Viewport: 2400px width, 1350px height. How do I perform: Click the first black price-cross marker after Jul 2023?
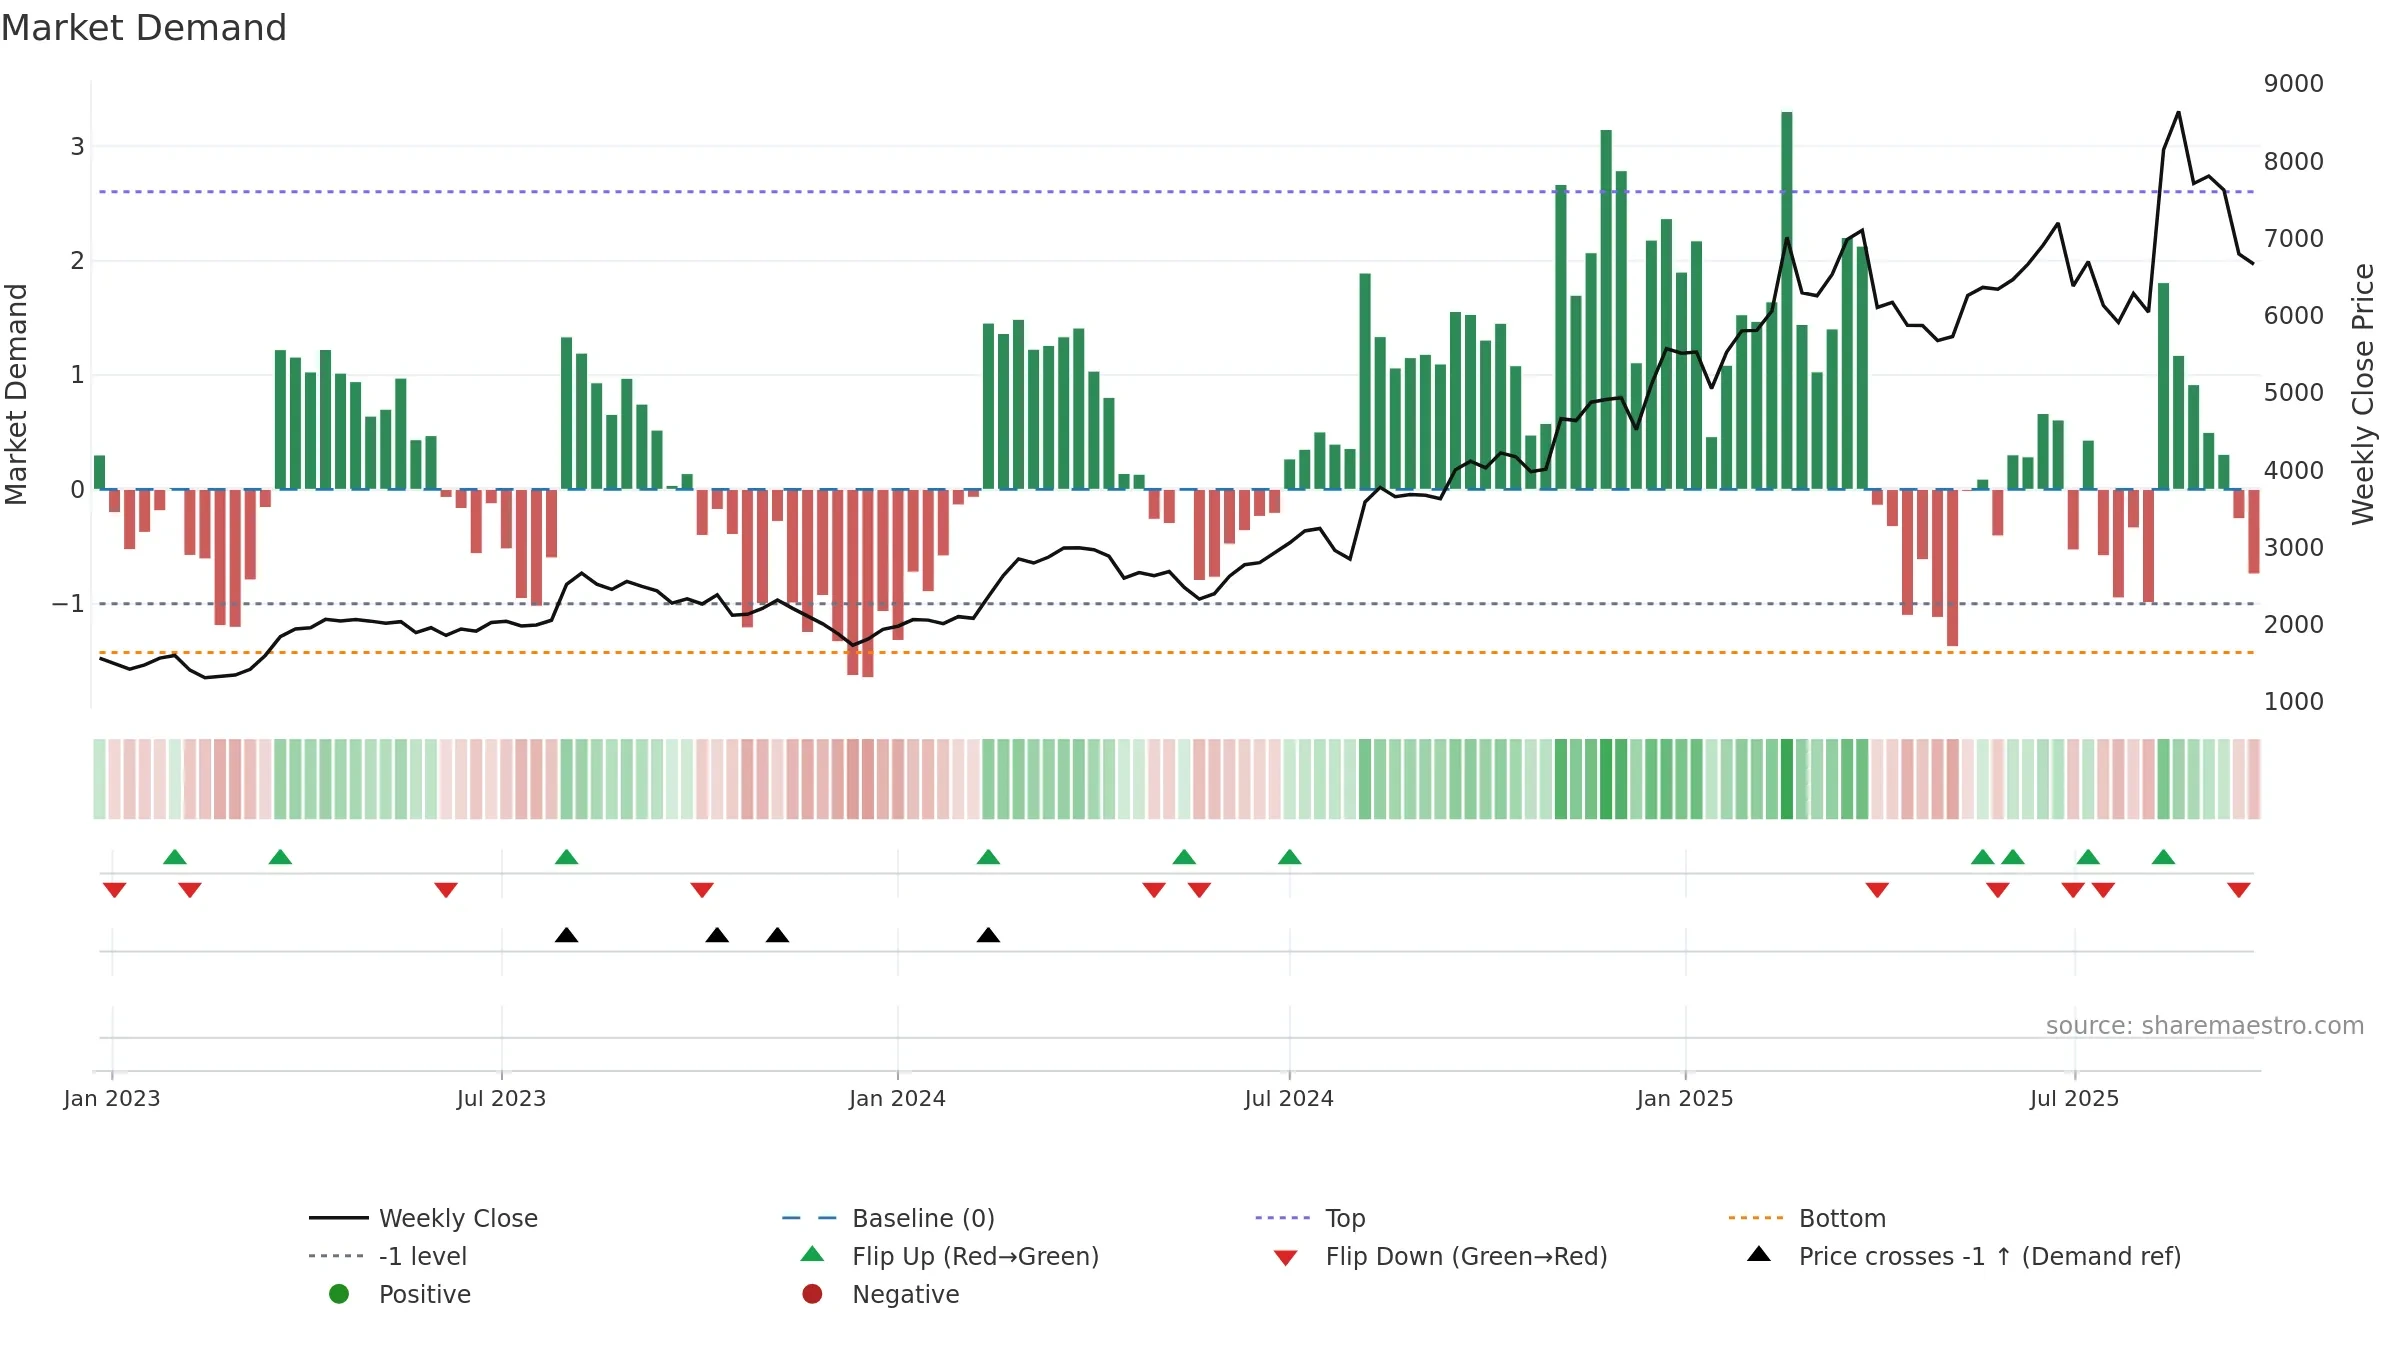[x=566, y=935]
